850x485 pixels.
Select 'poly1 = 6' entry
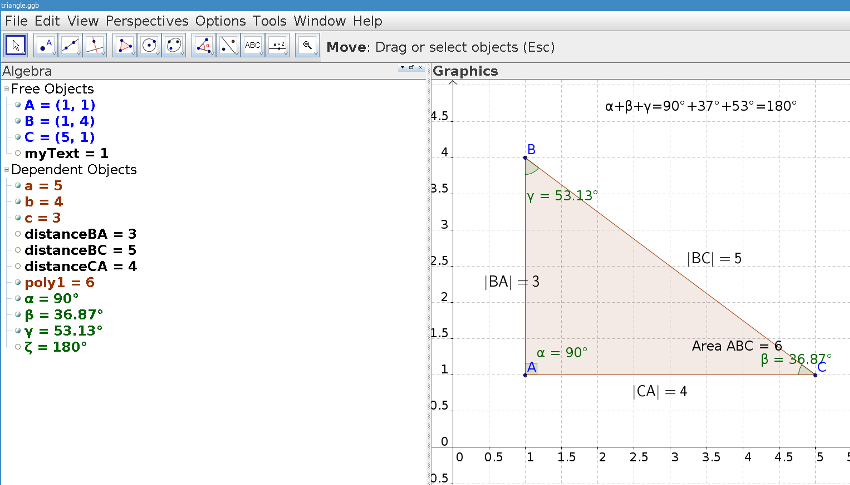(60, 282)
